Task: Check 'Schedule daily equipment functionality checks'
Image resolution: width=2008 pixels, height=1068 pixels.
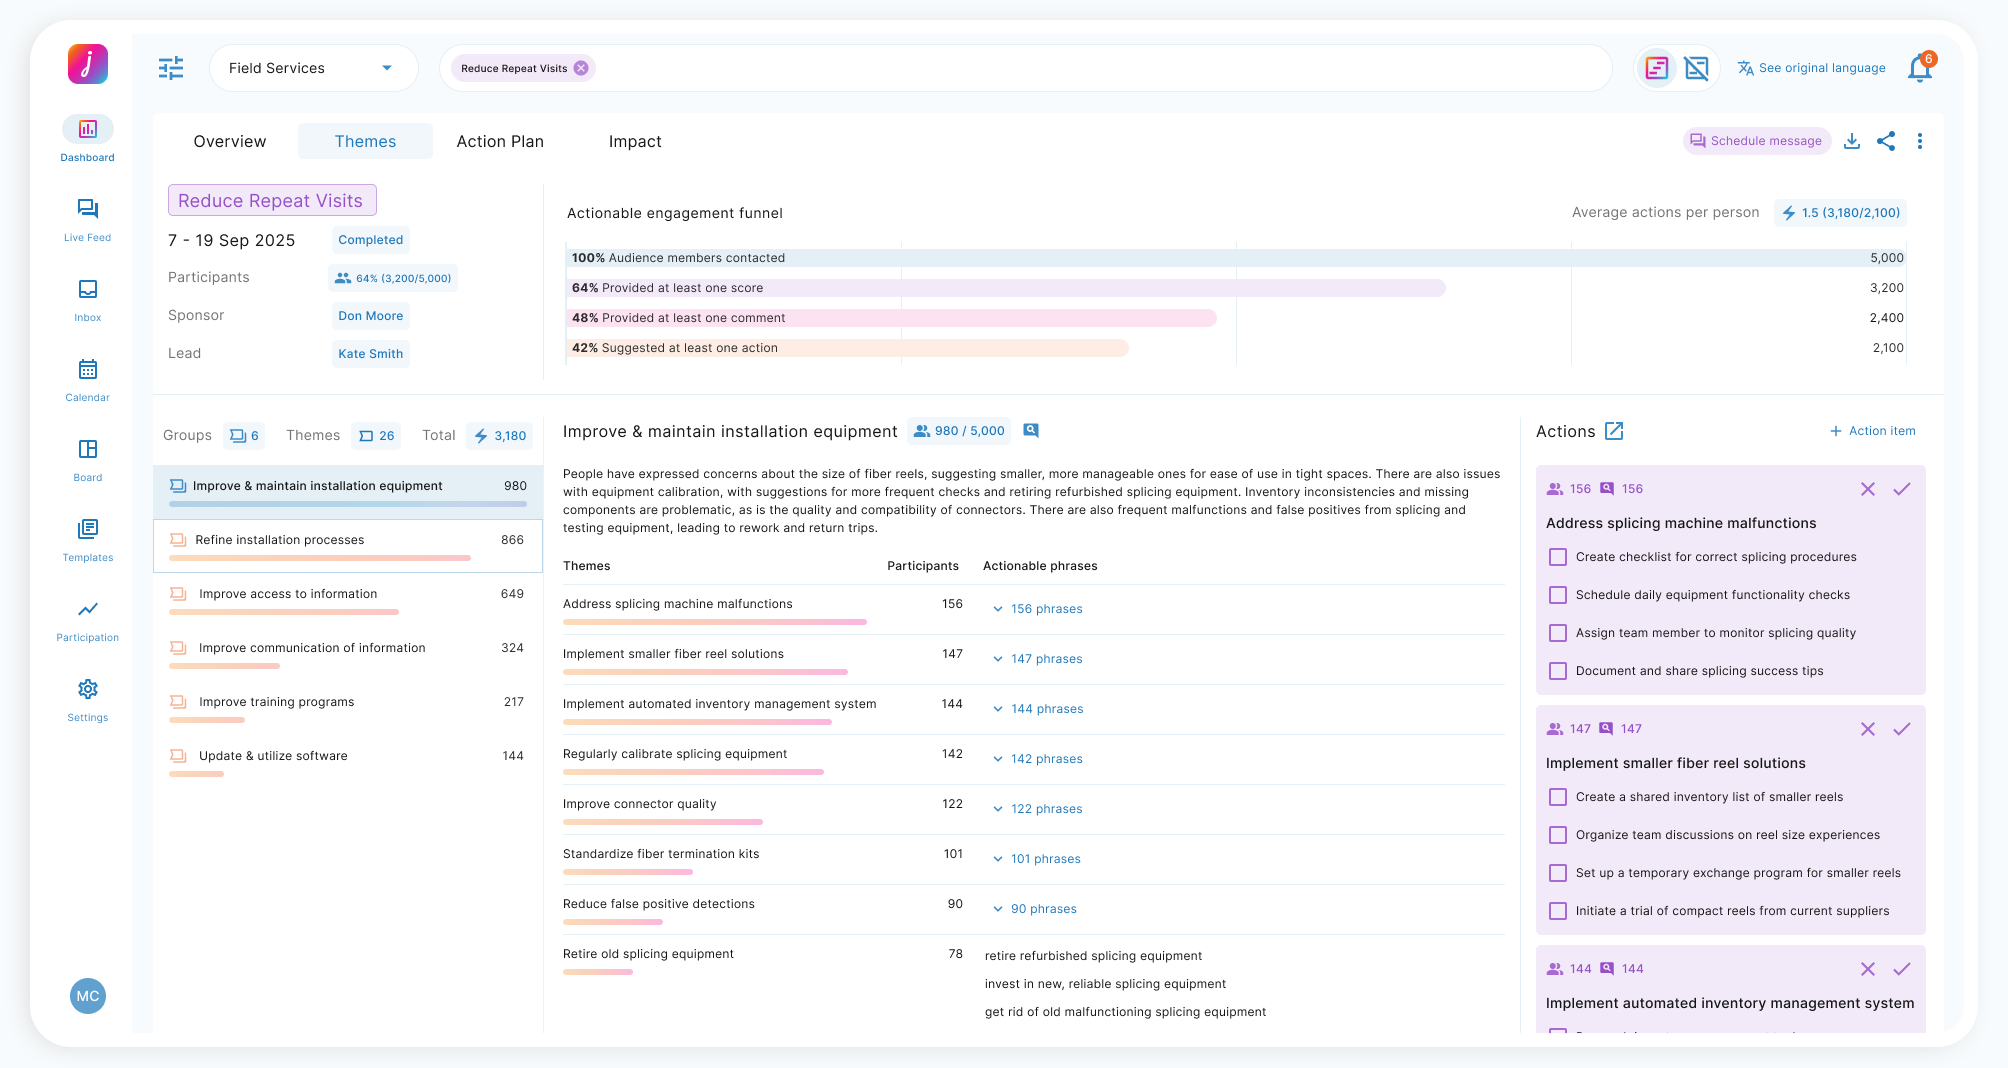Action: tap(1557, 595)
